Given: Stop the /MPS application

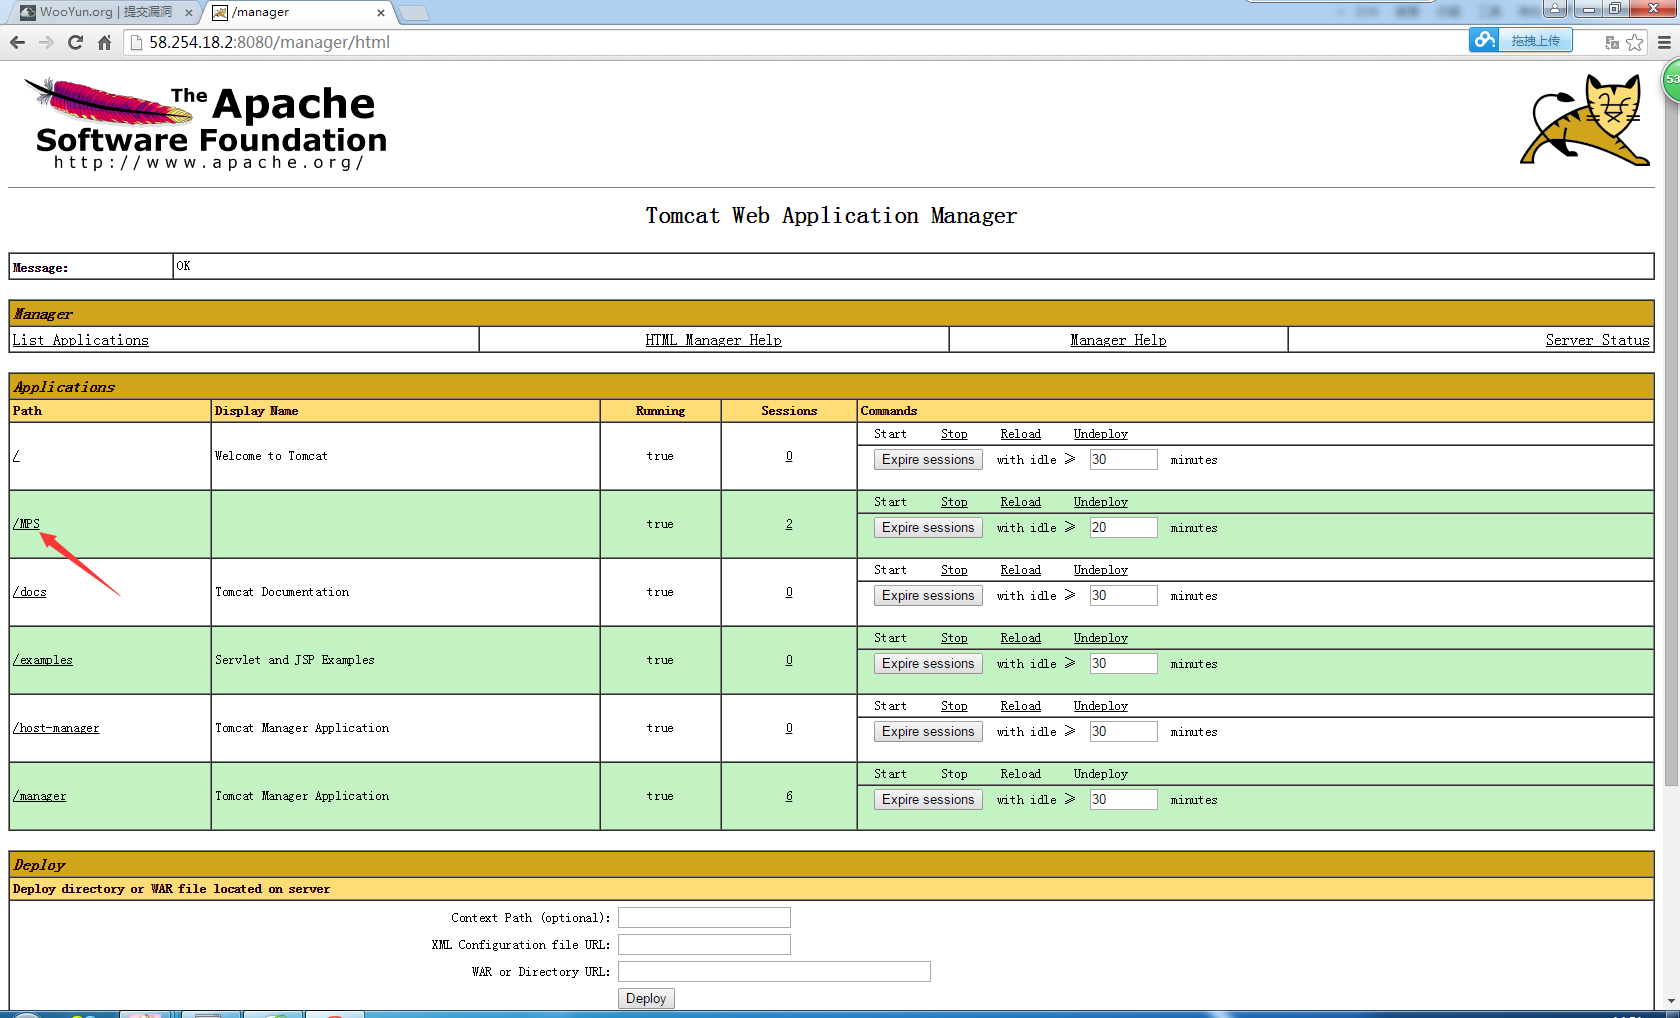Looking at the screenshot, I should click(954, 502).
